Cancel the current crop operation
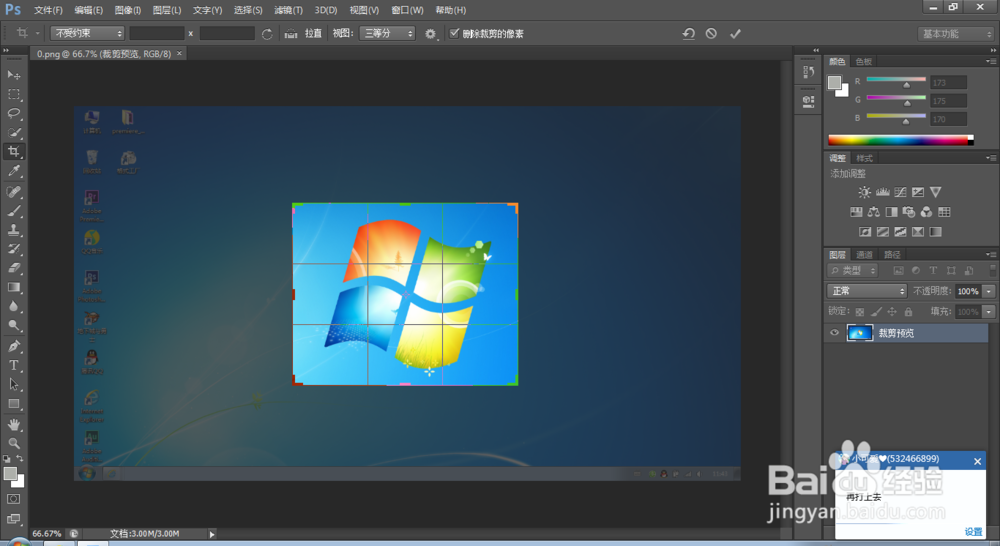 [x=711, y=34]
